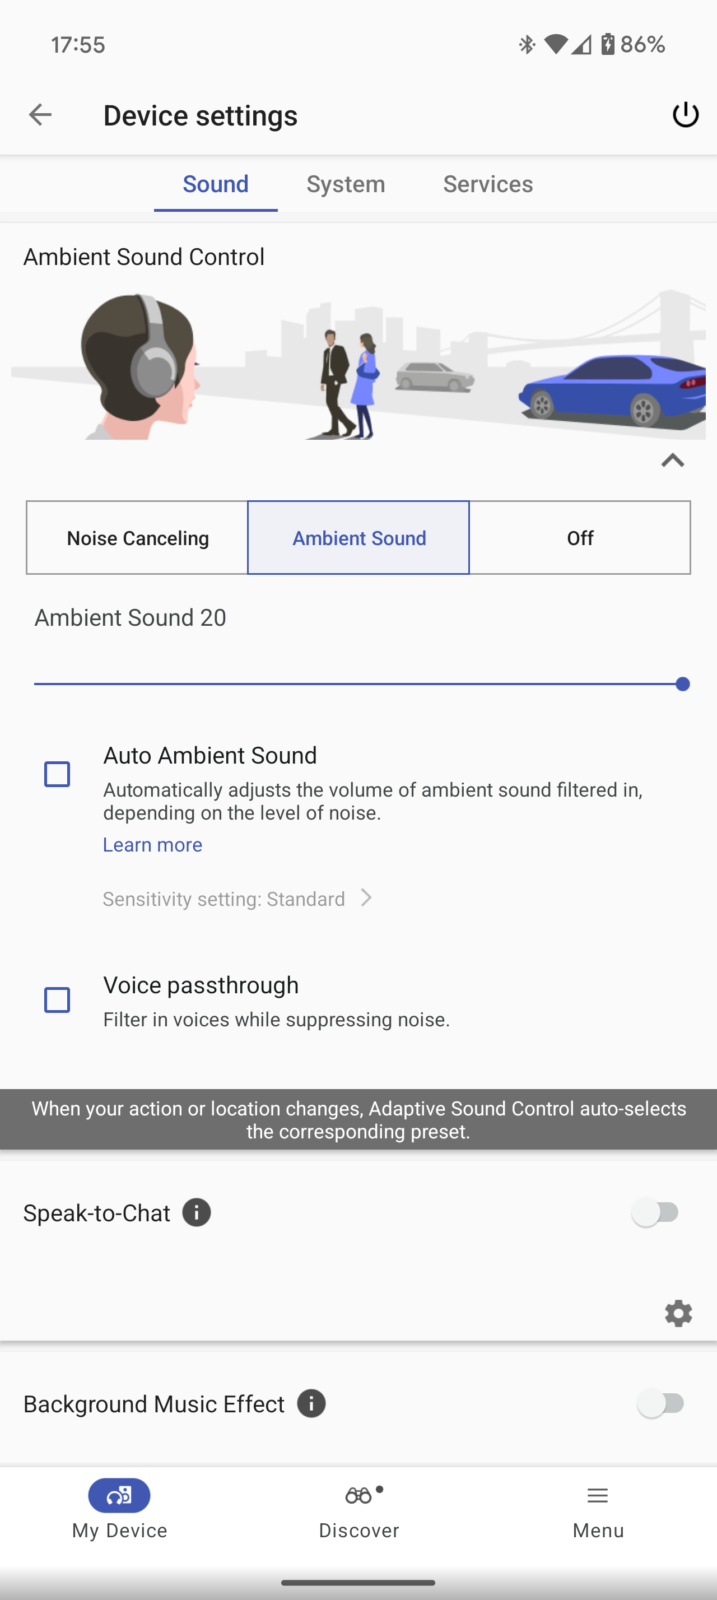Tap the back arrow icon
Viewport: 717px width, 1600px height.
(x=40, y=115)
